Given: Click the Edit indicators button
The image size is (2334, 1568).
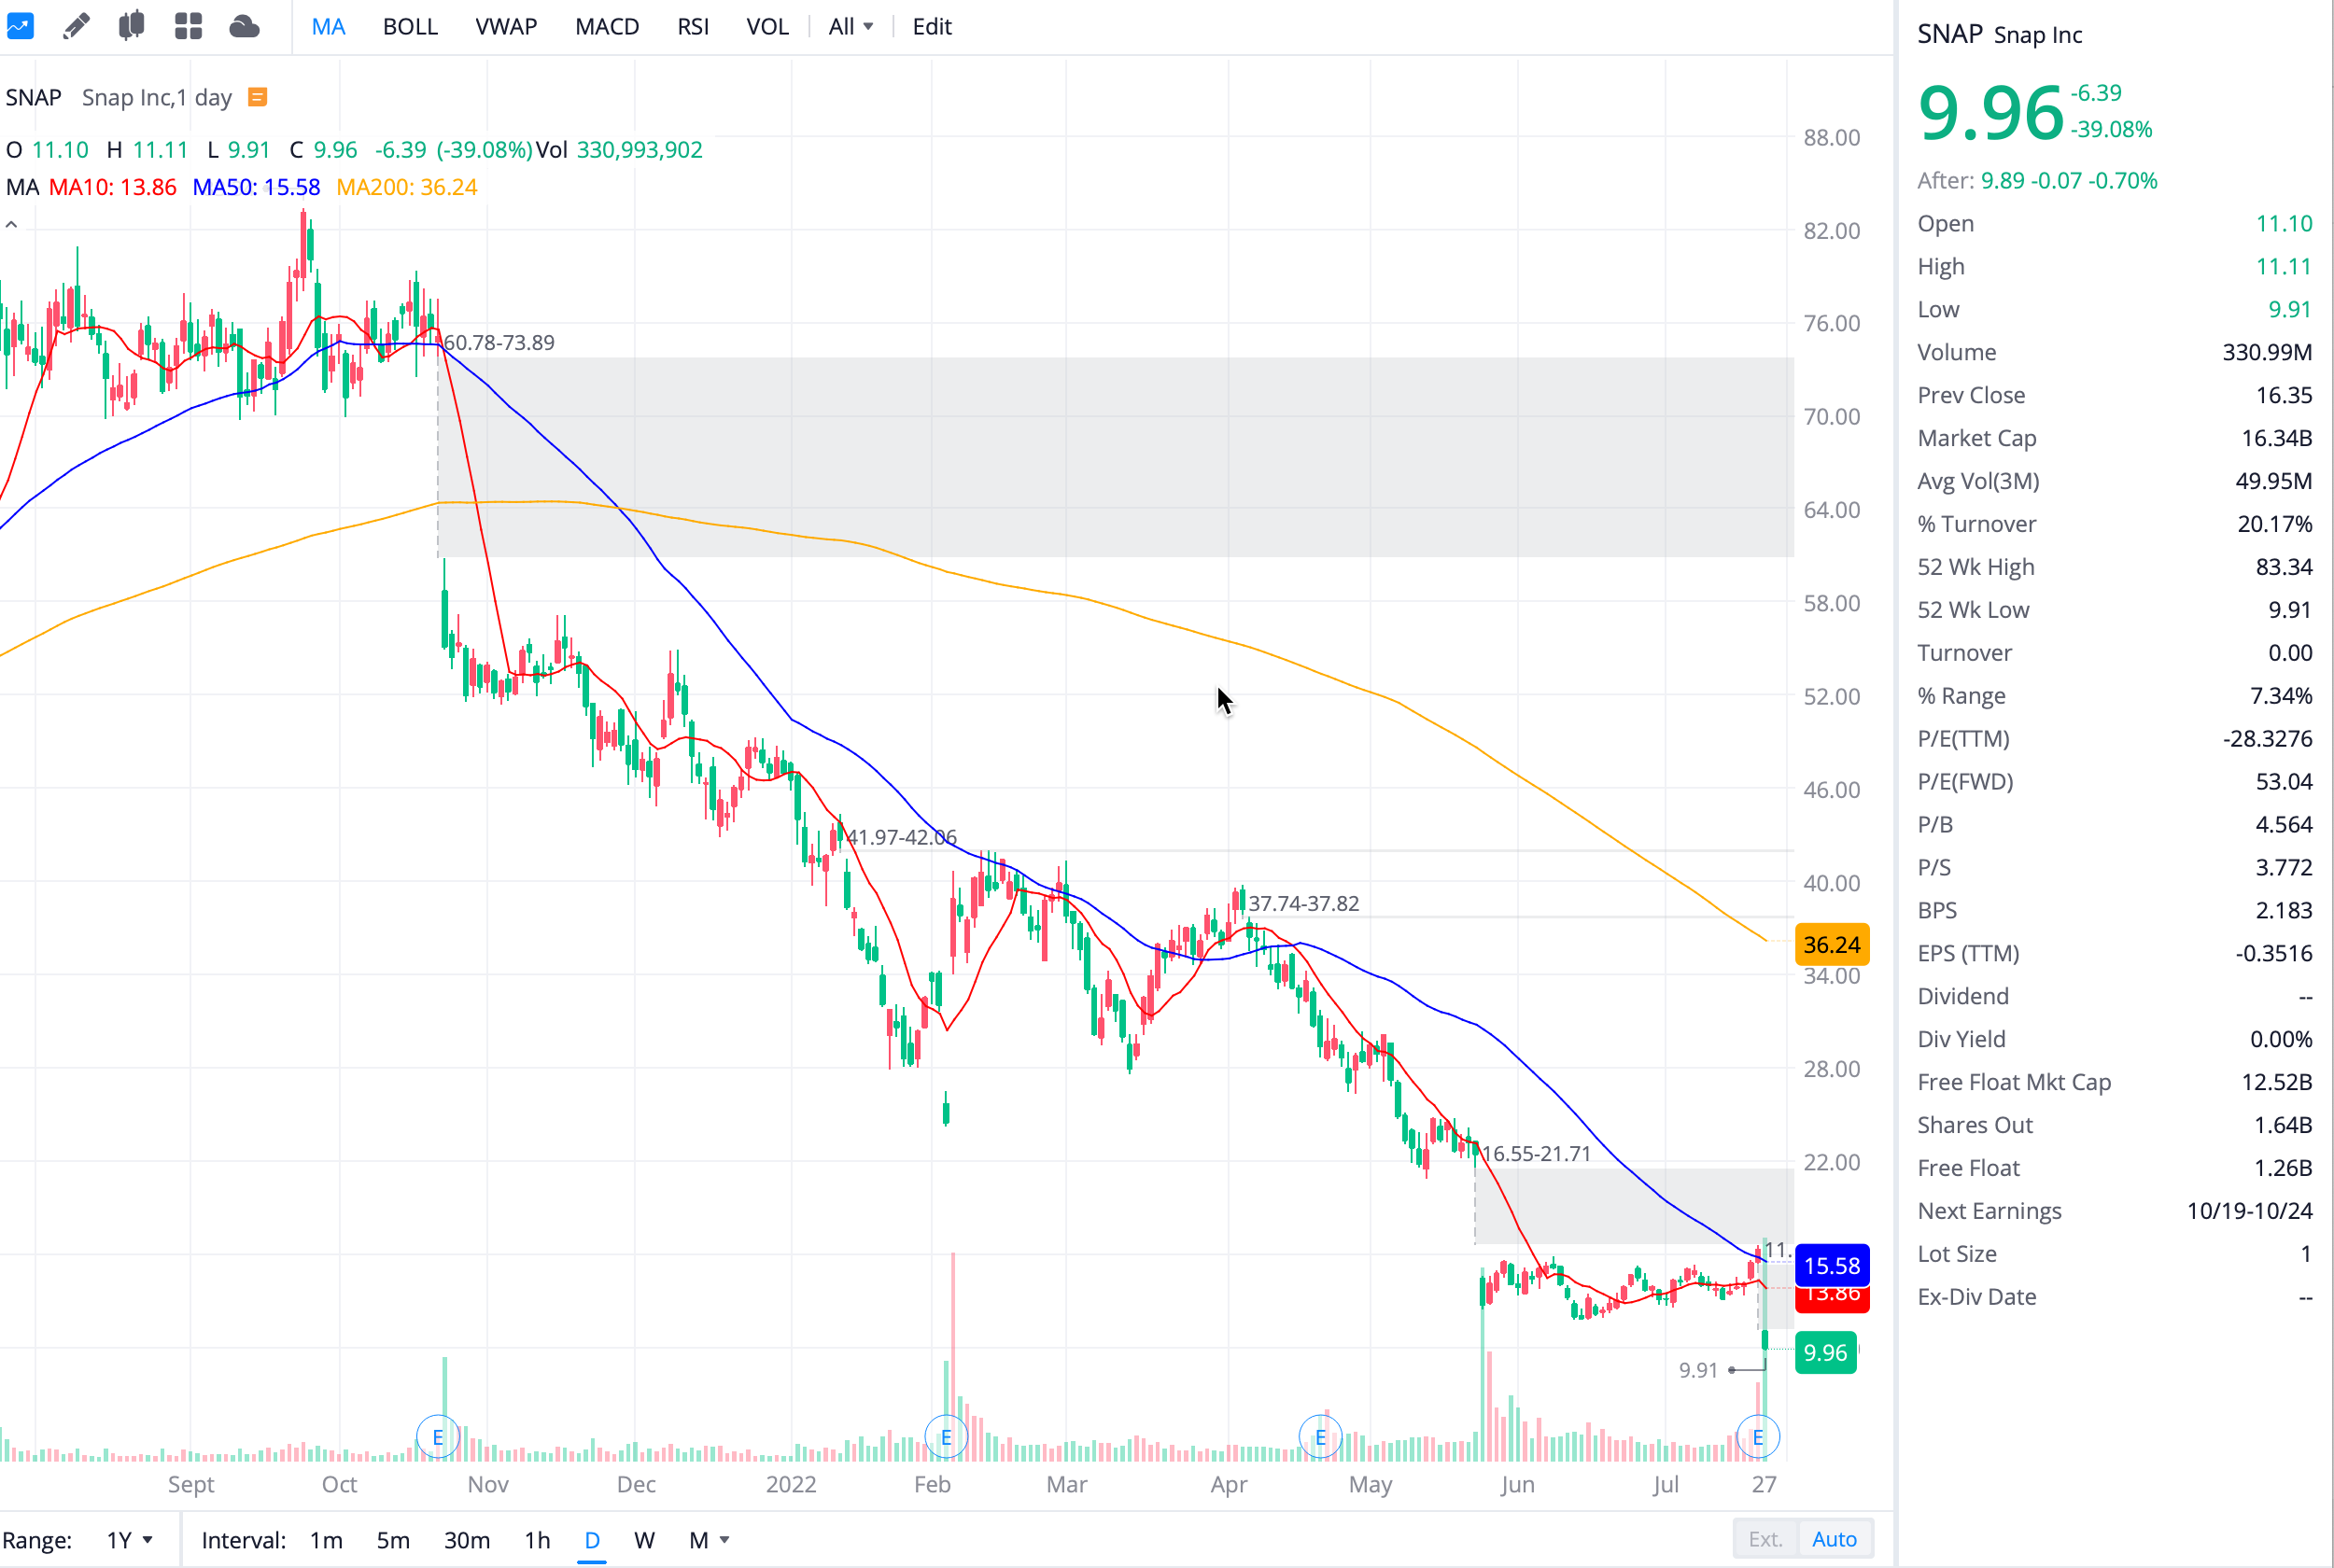Looking at the screenshot, I should 931,27.
